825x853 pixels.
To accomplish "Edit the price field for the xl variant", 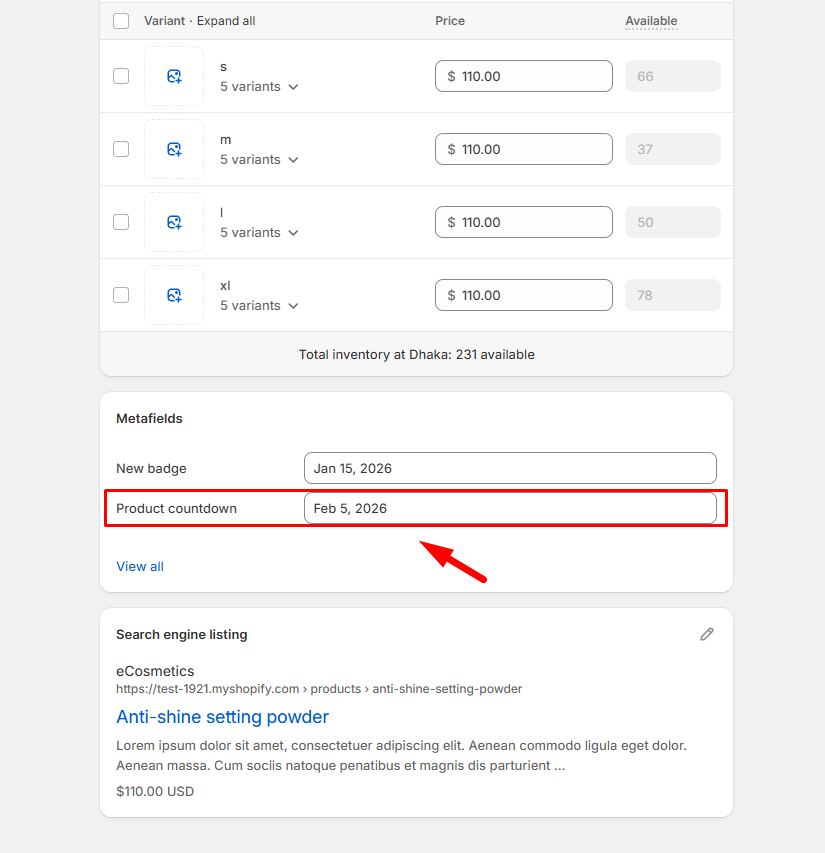I will (x=524, y=295).
